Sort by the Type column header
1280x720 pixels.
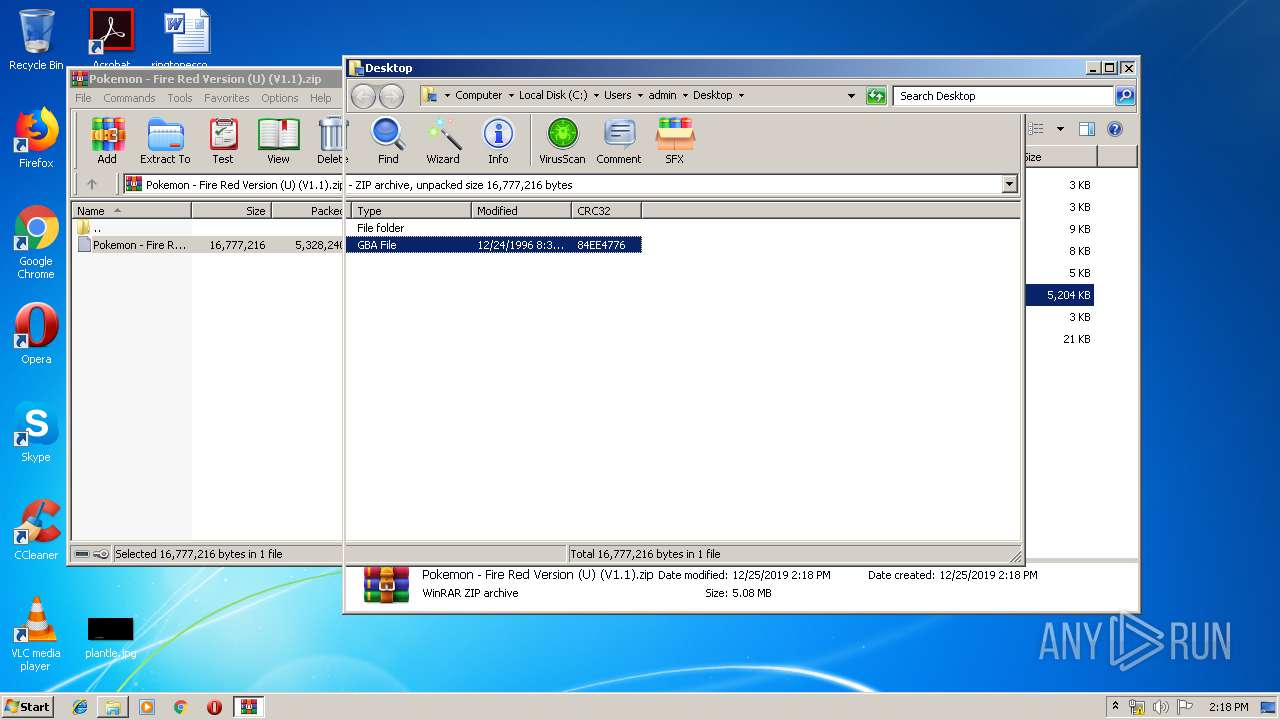[x=410, y=211]
